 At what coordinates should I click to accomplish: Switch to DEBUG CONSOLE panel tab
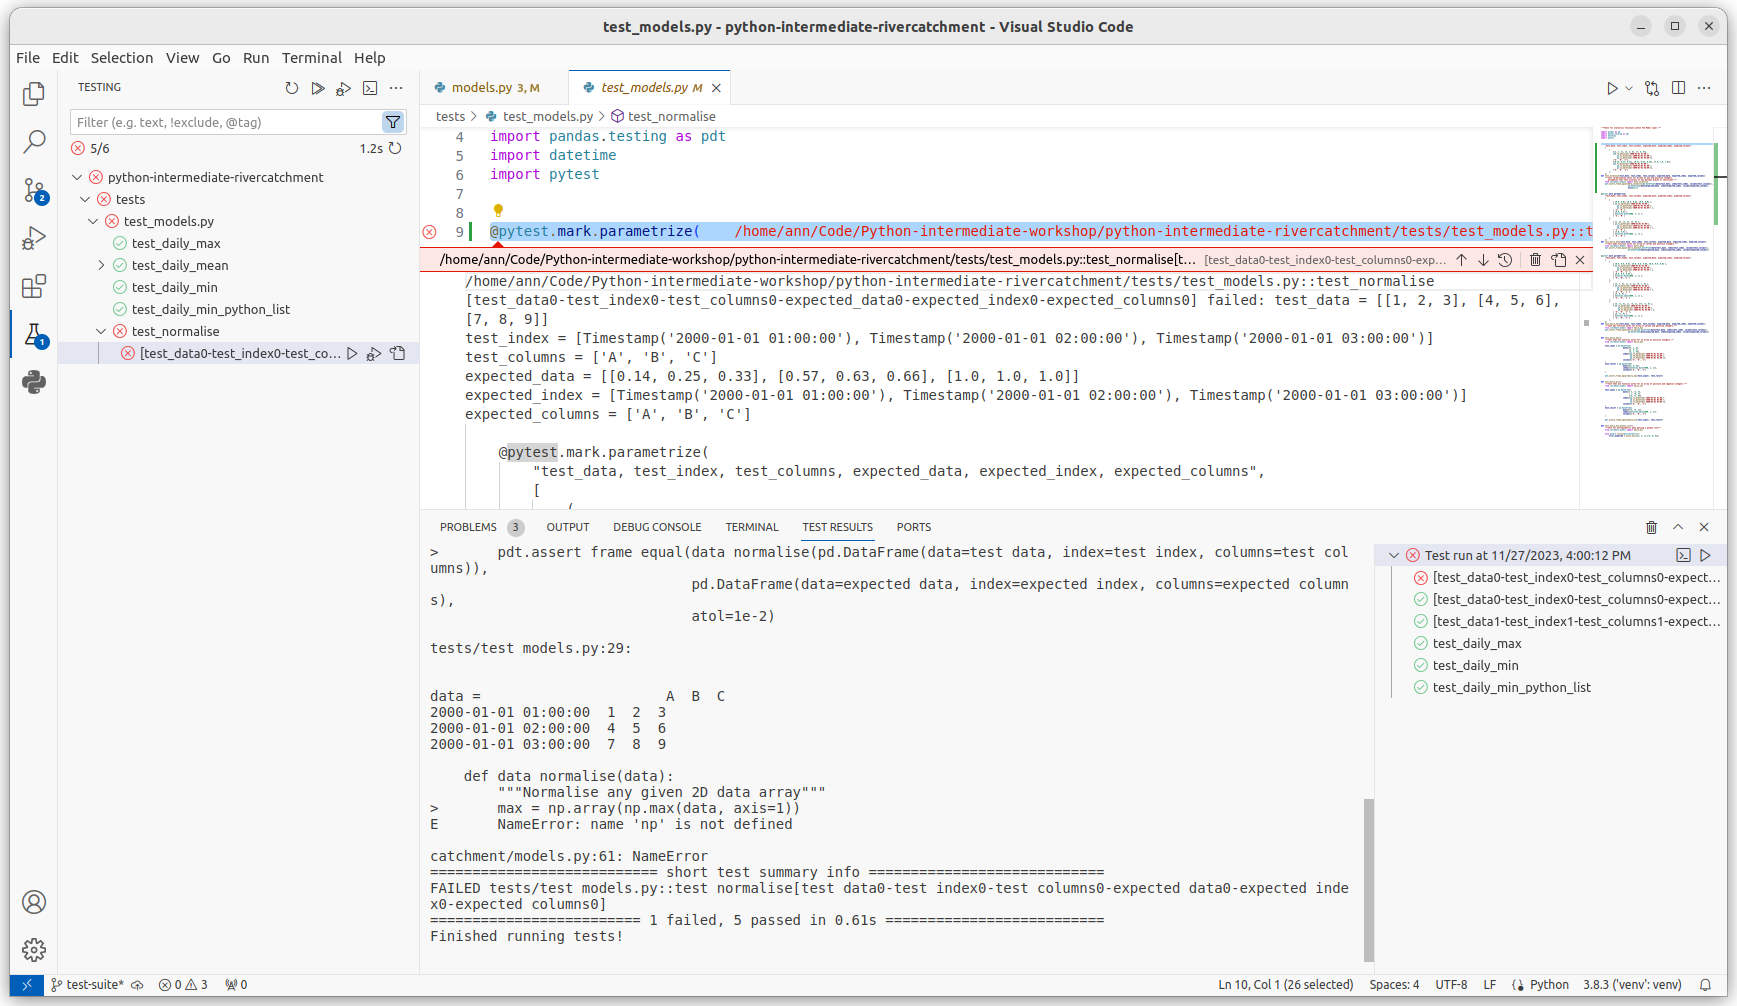(x=657, y=527)
